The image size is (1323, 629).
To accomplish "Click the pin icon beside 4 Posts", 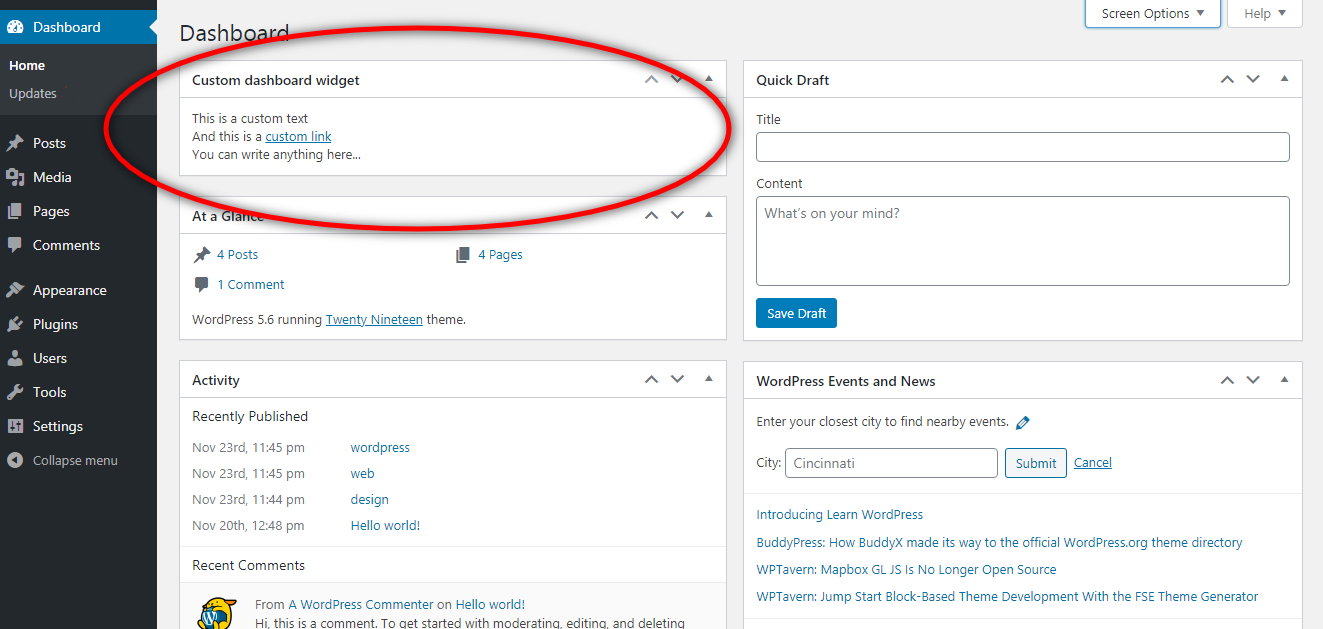I will coord(202,255).
